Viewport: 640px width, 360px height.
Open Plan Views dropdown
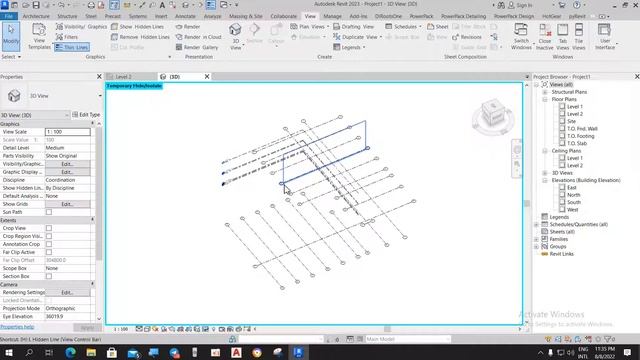pos(309,27)
